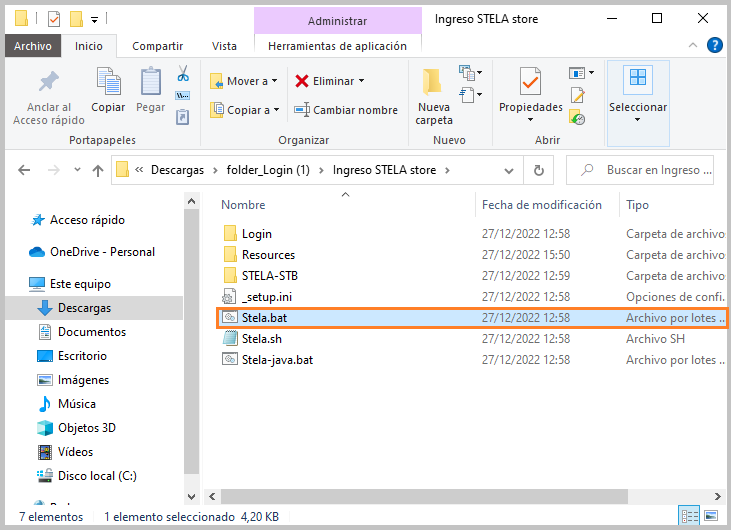Switch to the Vista tab
The width and height of the screenshot is (731, 530).
(224, 46)
